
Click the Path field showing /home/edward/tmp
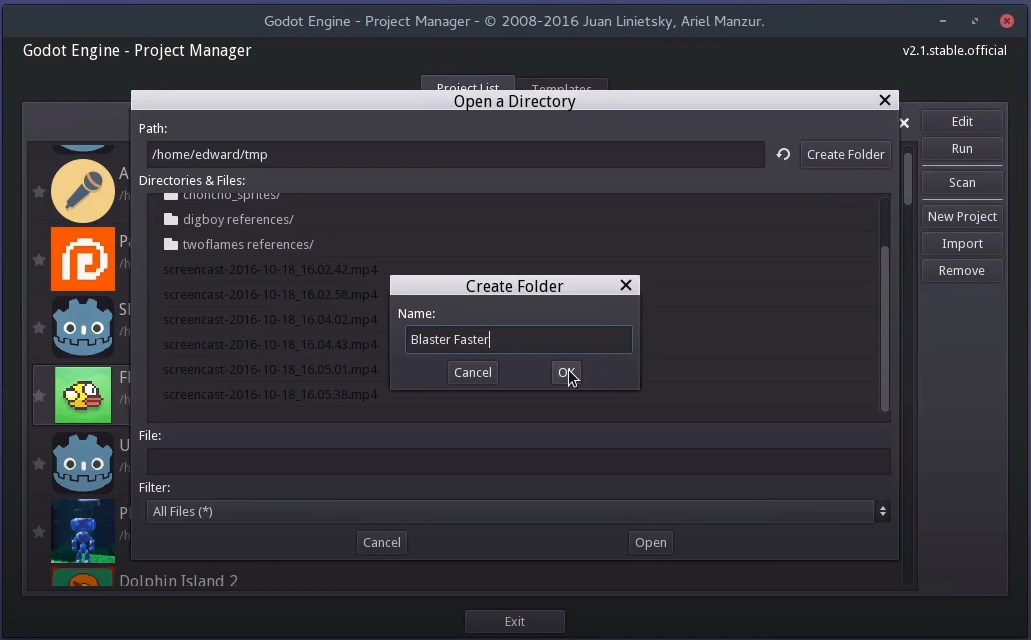(455, 155)
